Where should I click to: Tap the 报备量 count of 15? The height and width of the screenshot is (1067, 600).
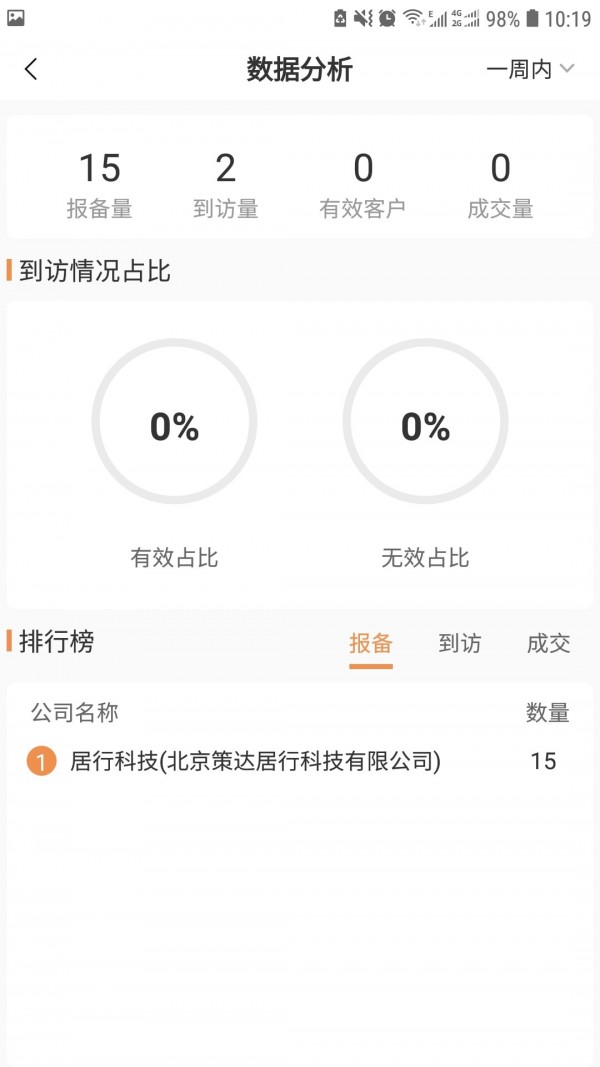coord(99,169)
